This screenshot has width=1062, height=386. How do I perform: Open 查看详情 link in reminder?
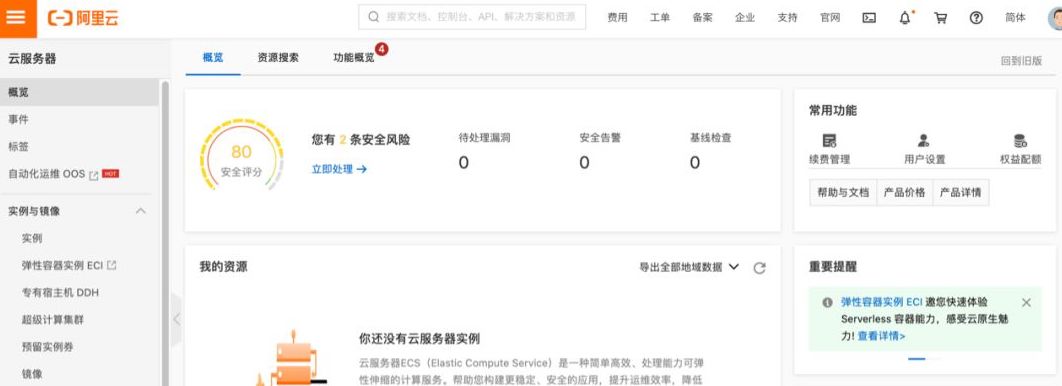pos(882,336)
